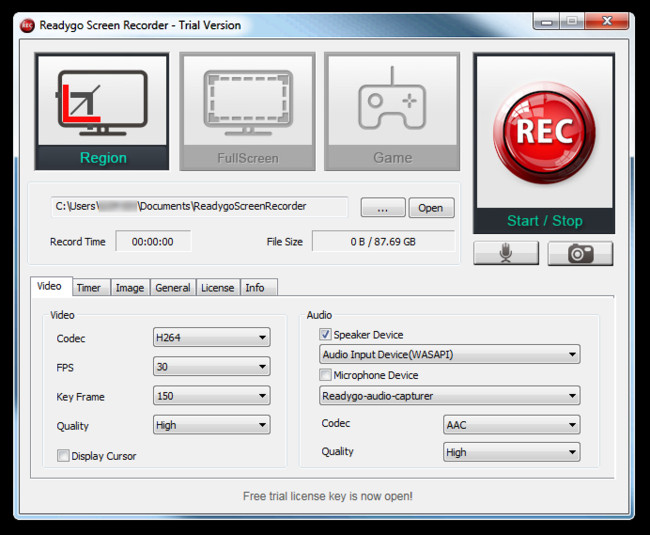The width and height of the screenshot is (650, 535).
Task: Open the FPS 30 dropdown
Action: (212, 366)
